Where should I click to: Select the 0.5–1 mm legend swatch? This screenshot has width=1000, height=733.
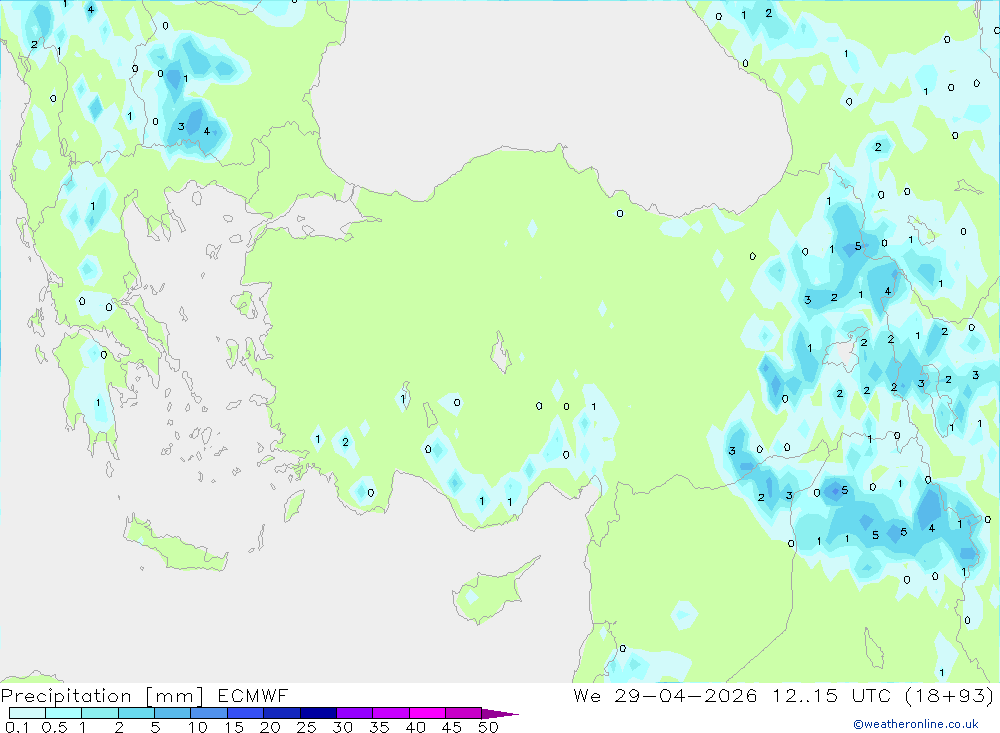64,713
